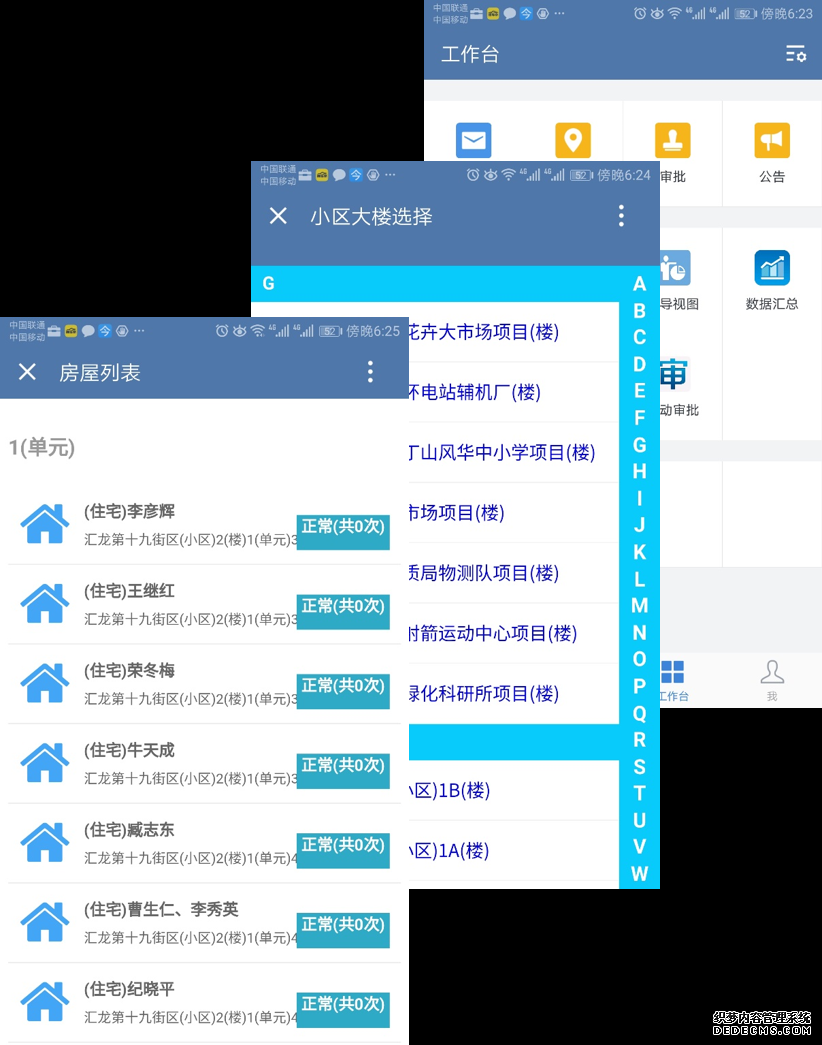Open the 公告 megaphone icon
Viewport: 822px width, 1045px height.
[772, 141]
